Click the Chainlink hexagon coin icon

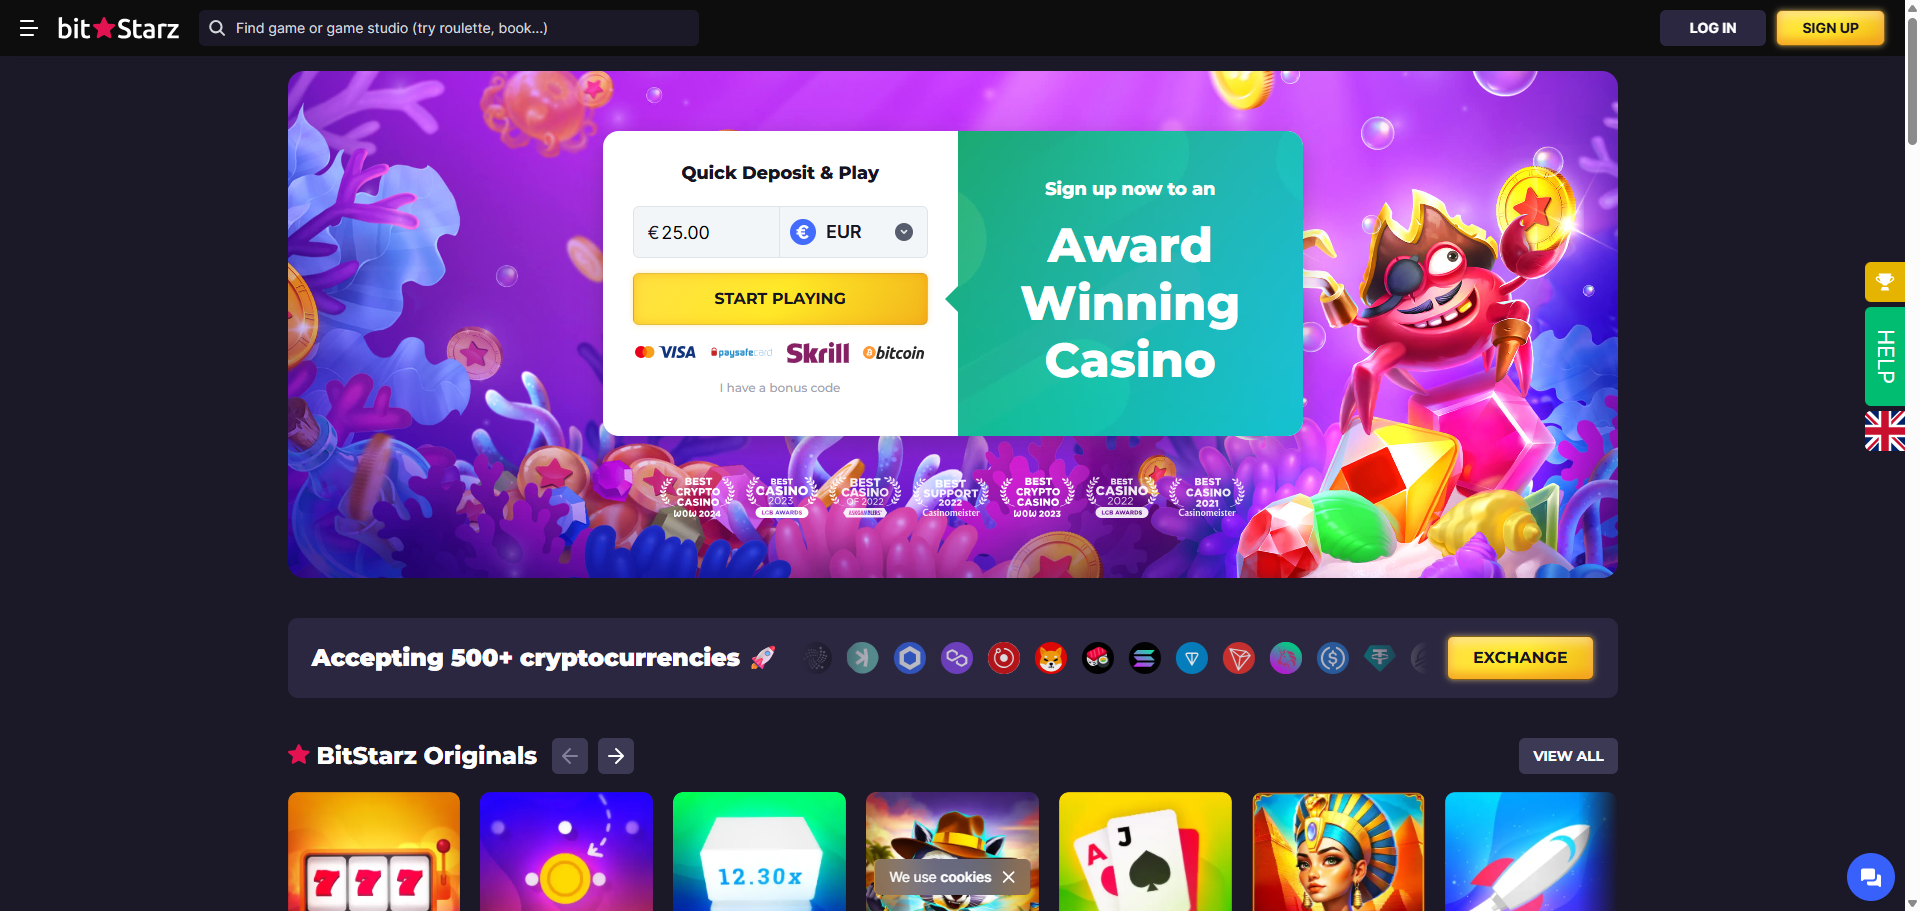click(910, 658)
